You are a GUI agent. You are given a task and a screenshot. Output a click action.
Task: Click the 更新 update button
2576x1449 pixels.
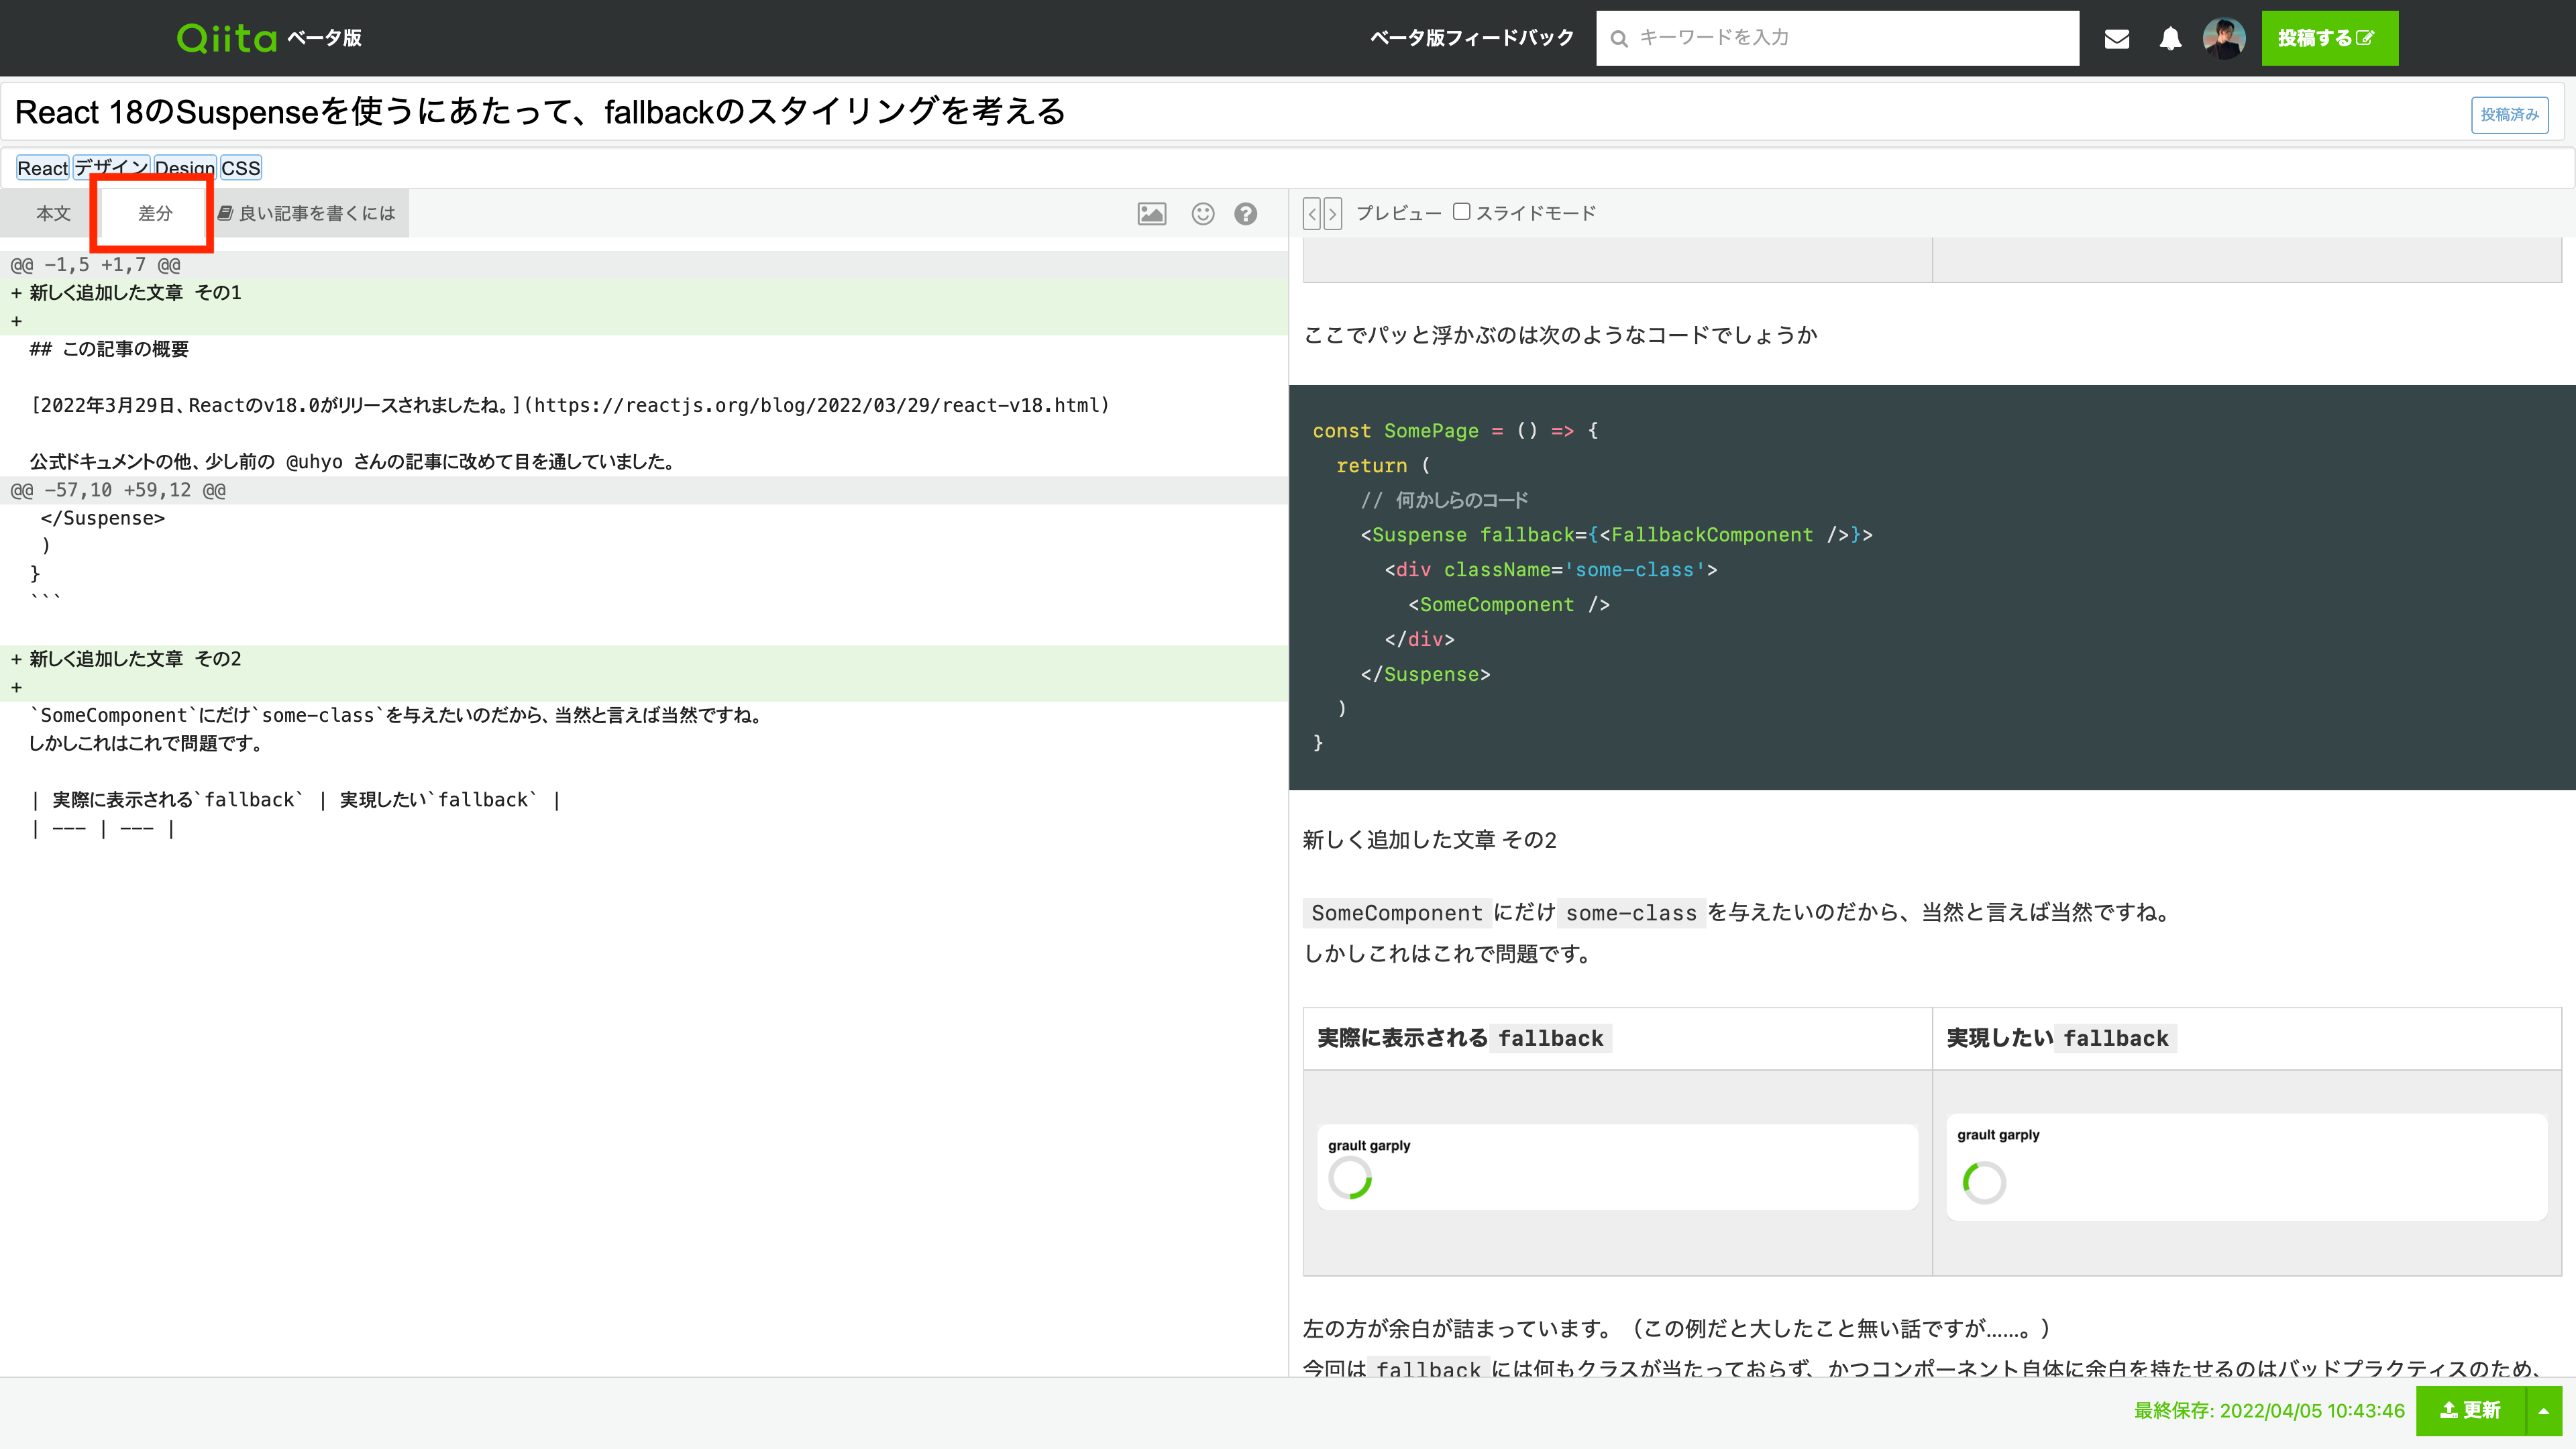click(x=2470, y=1410)
